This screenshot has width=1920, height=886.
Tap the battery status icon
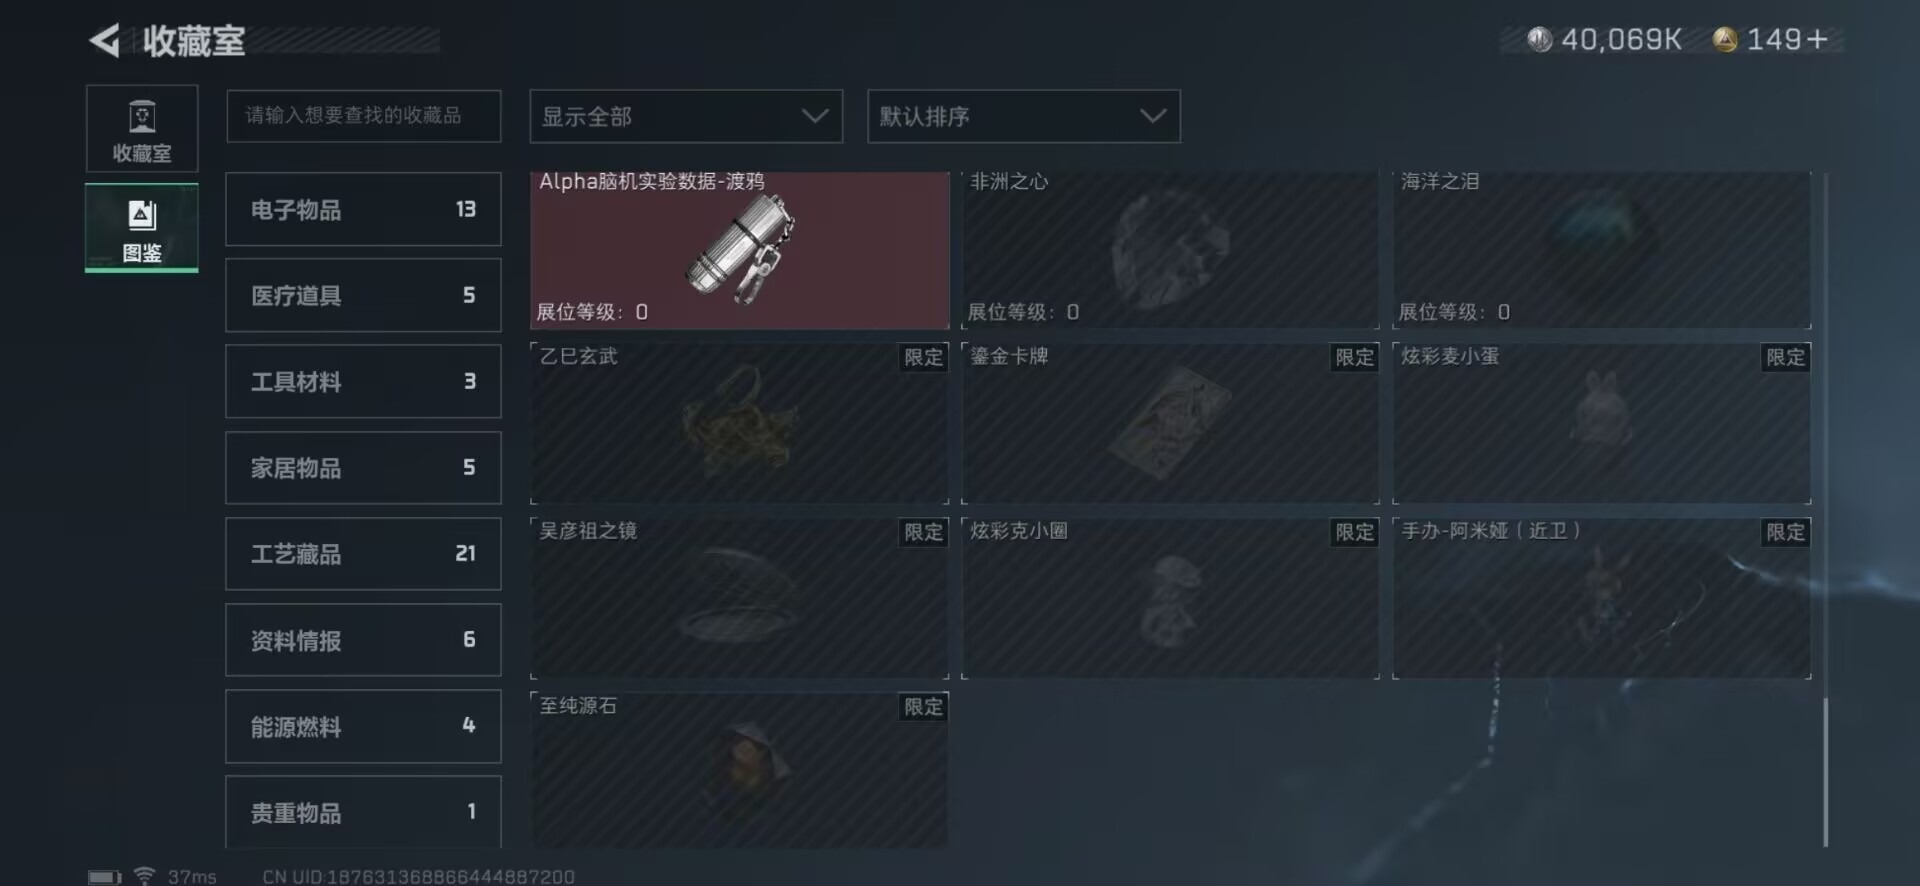104,877
